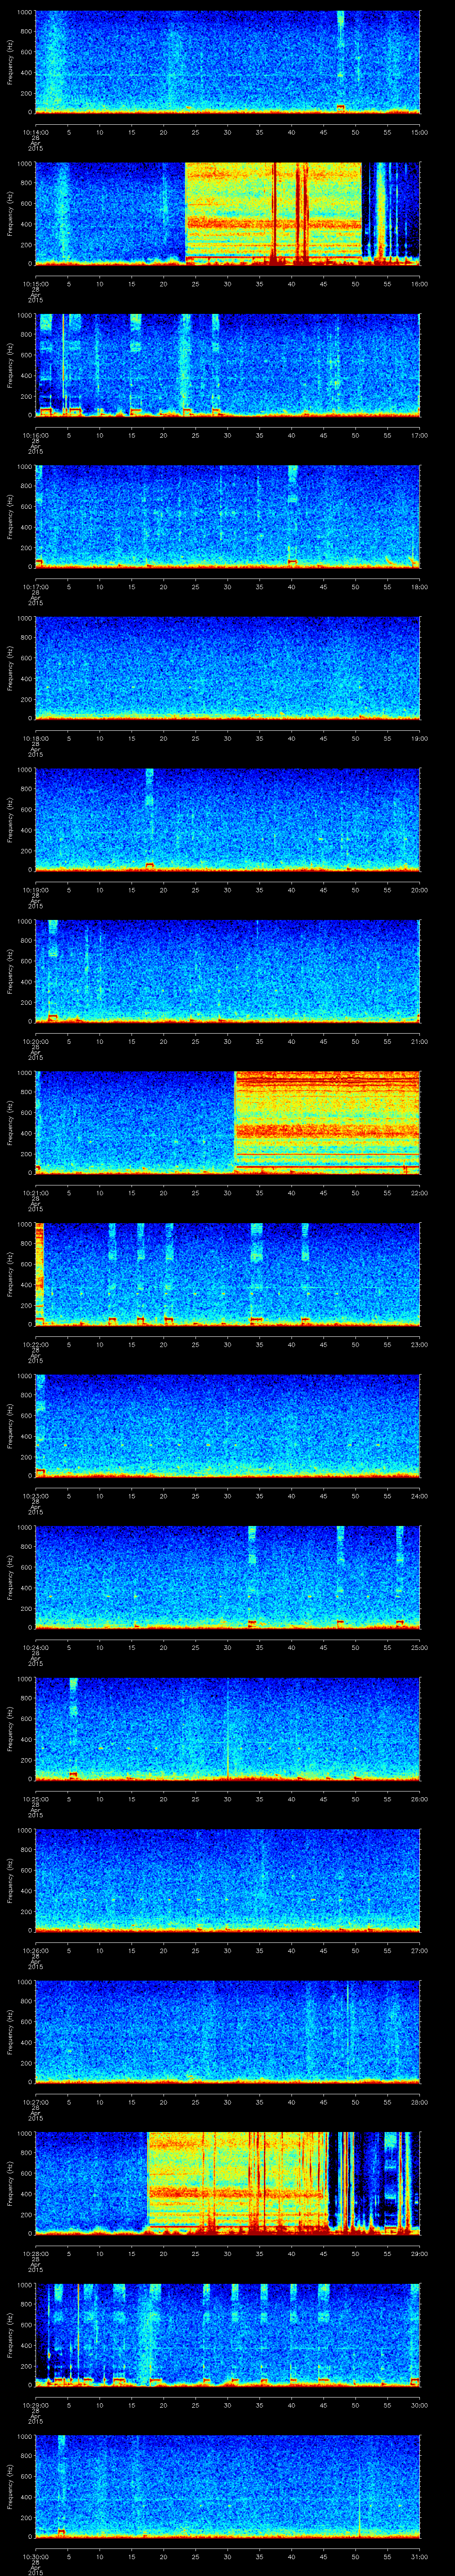This screenshot has height=2576, width=455.
Task: Click the 15-second tick label under the 10:26:00 spectrogram
Action: click(132, 1950)
